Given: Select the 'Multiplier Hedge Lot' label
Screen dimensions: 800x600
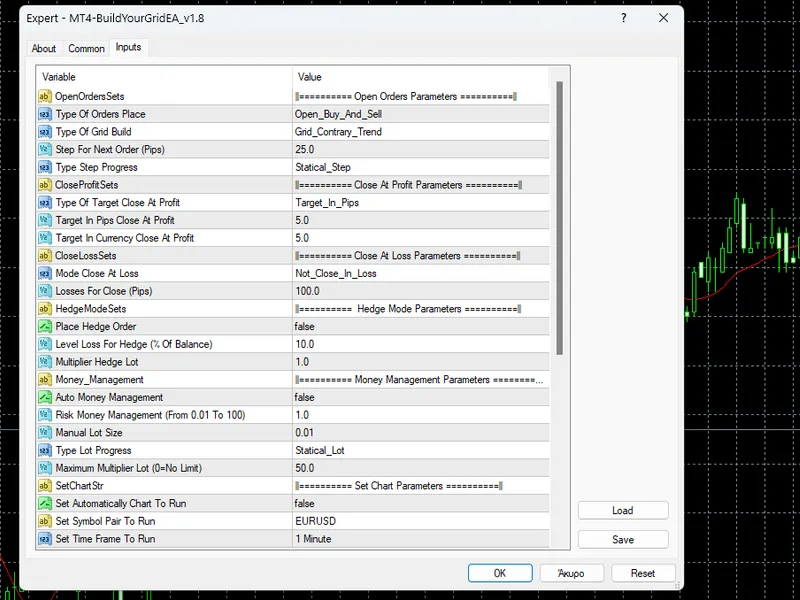Looking at the screenshot, I should (x=97, y=362).
